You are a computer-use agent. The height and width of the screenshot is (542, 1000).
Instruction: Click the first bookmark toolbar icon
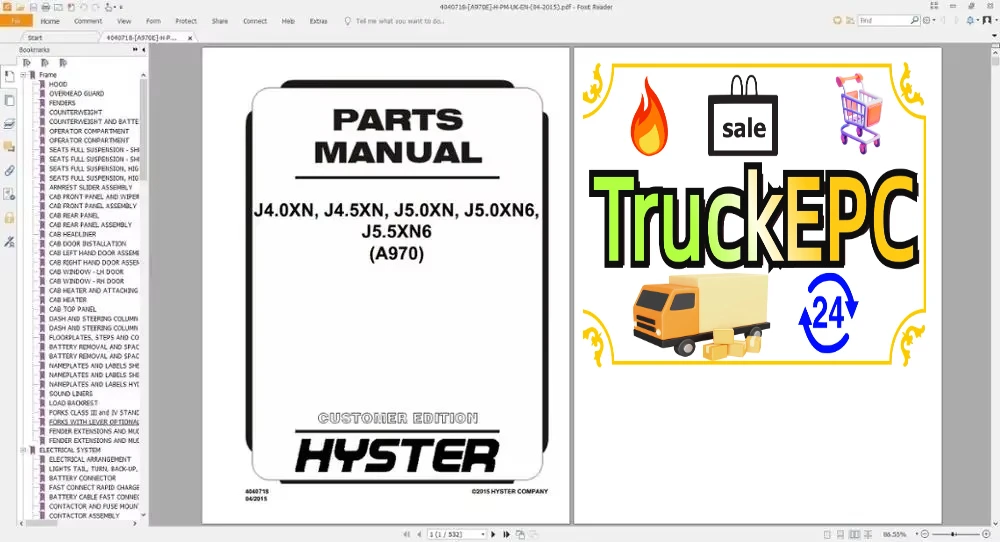click(x=26, y=62)
